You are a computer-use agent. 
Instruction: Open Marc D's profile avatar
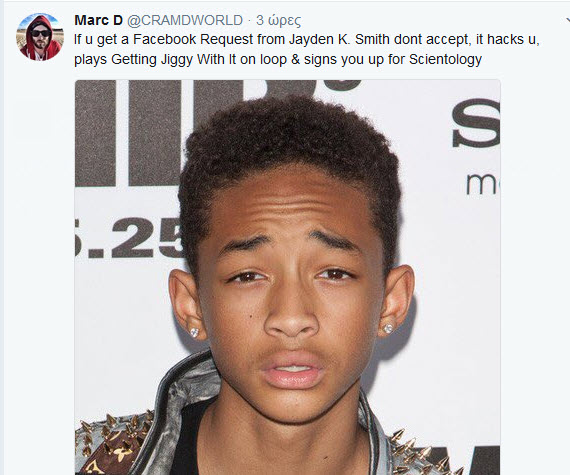[x=40, y=36]
